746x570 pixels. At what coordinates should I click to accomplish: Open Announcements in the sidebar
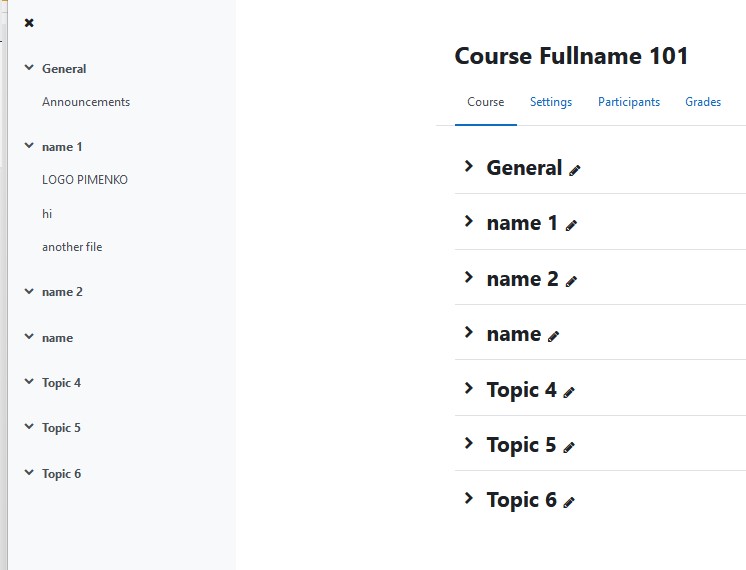tap(86, 102)
